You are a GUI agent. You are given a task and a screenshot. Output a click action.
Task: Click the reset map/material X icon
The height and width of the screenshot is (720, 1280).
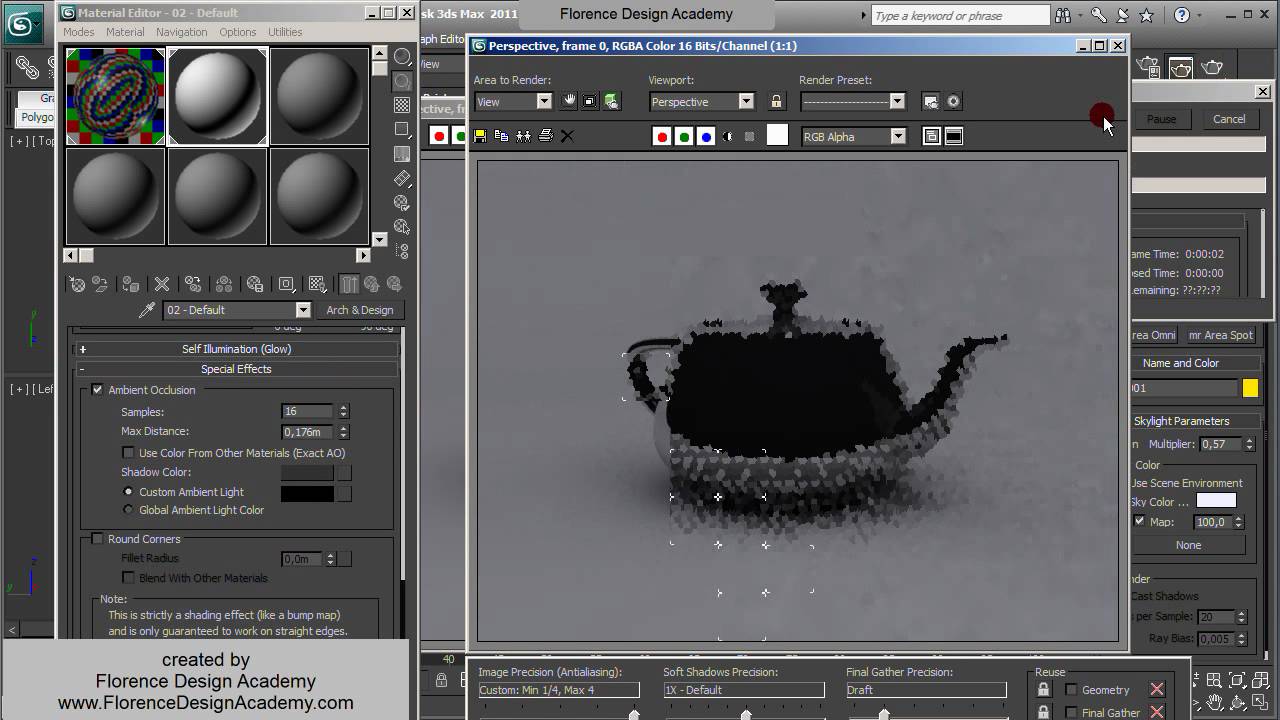click(x=162, y=285)
